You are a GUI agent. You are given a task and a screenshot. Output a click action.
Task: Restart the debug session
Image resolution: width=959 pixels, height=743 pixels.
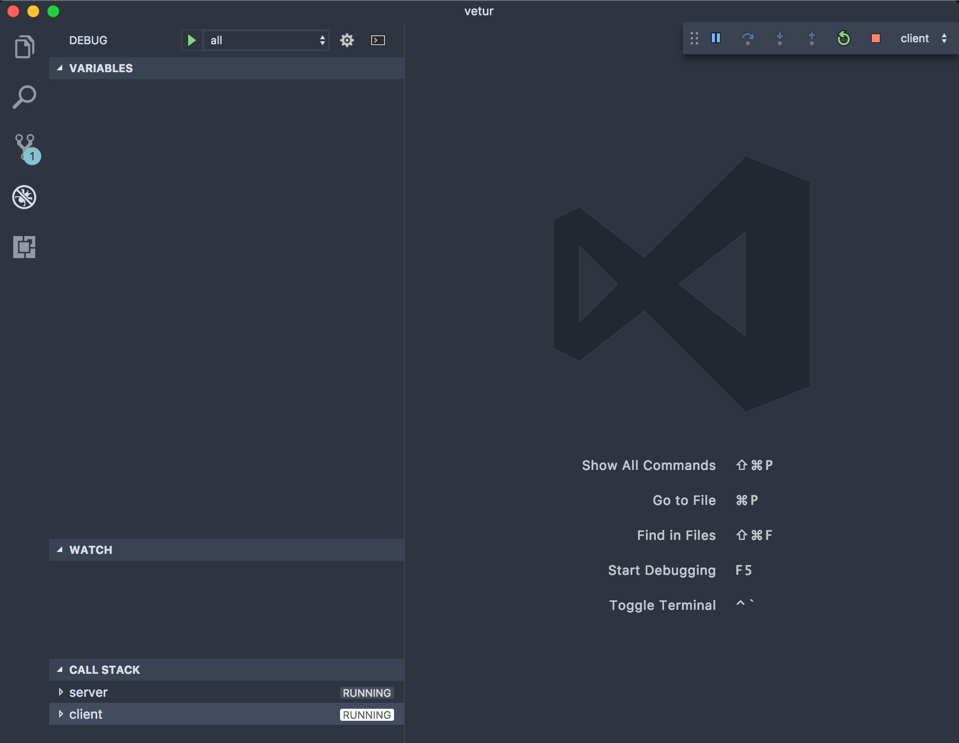pyautogui.click(x=843, y=39)
